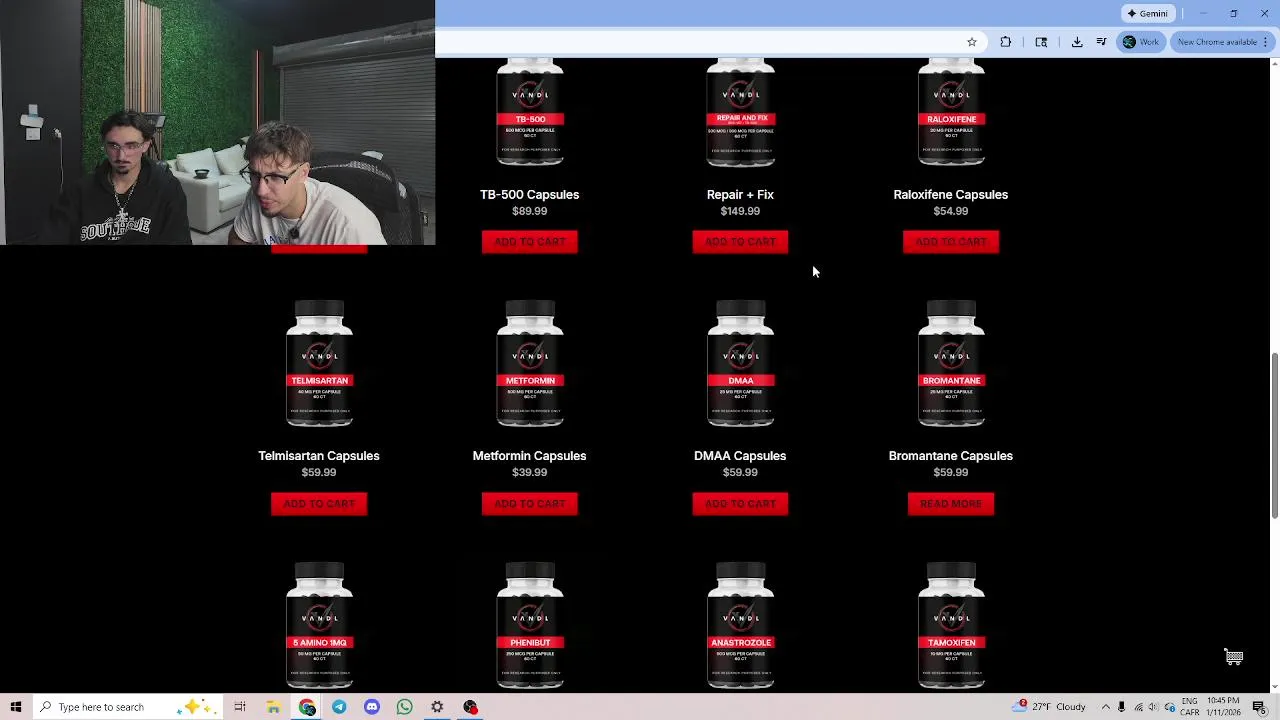1280x720 pixels.
Task: Add Repair + Fix to cart
Action: pos(740,242)
